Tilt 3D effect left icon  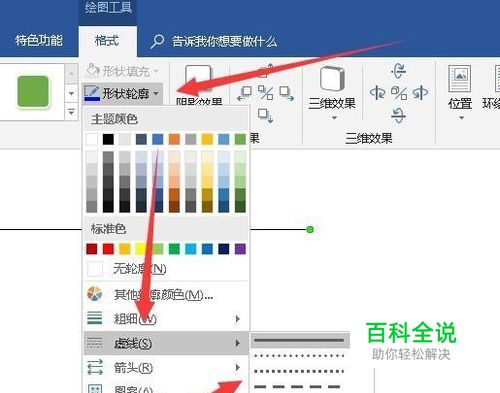377,93
